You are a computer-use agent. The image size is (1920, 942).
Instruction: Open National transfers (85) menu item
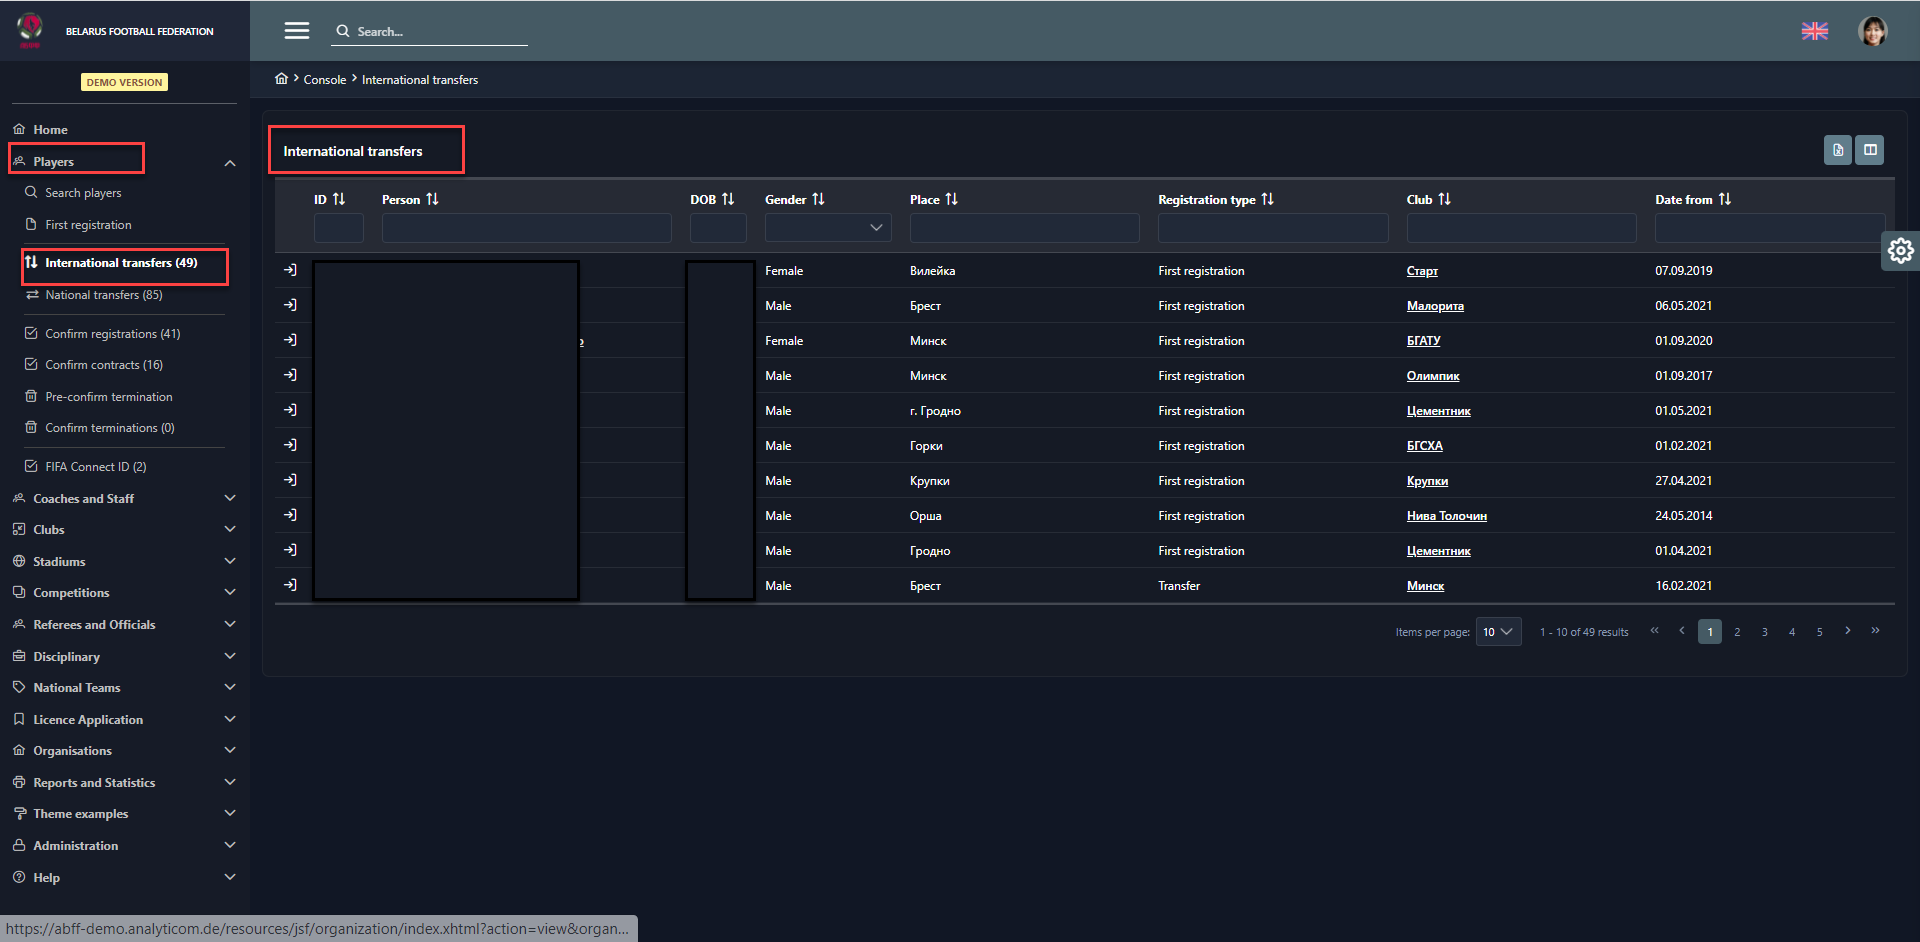pos(103,295)
